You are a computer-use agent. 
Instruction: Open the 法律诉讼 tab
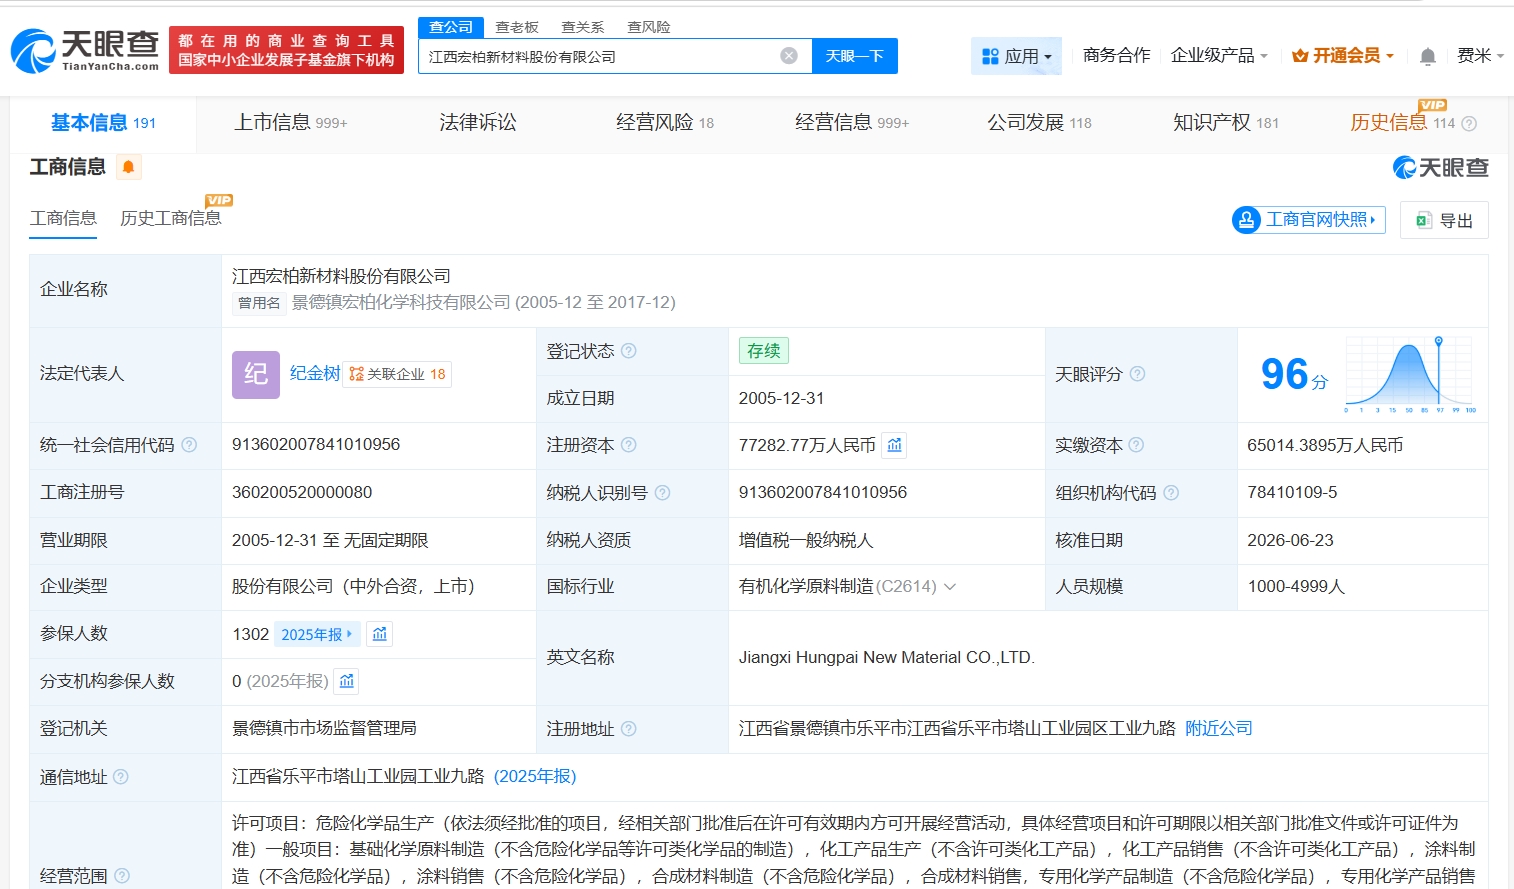click(478, 123)
